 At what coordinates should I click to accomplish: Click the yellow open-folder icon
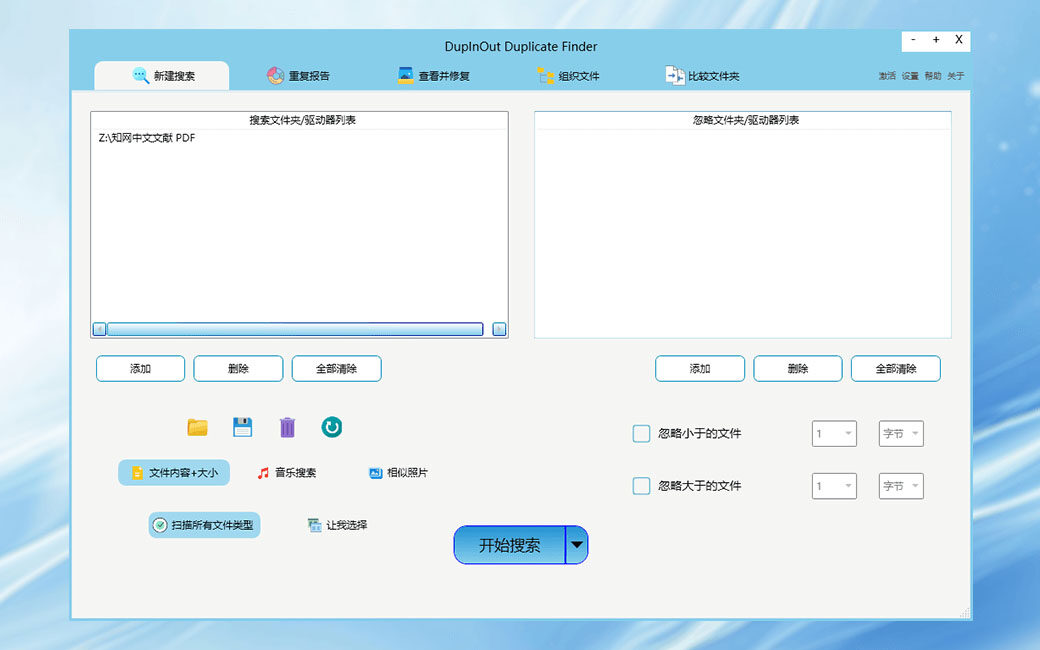[197, 427]
